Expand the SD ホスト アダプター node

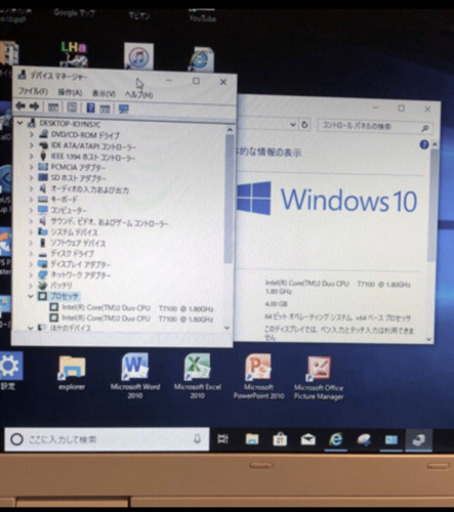click(31, 178)
